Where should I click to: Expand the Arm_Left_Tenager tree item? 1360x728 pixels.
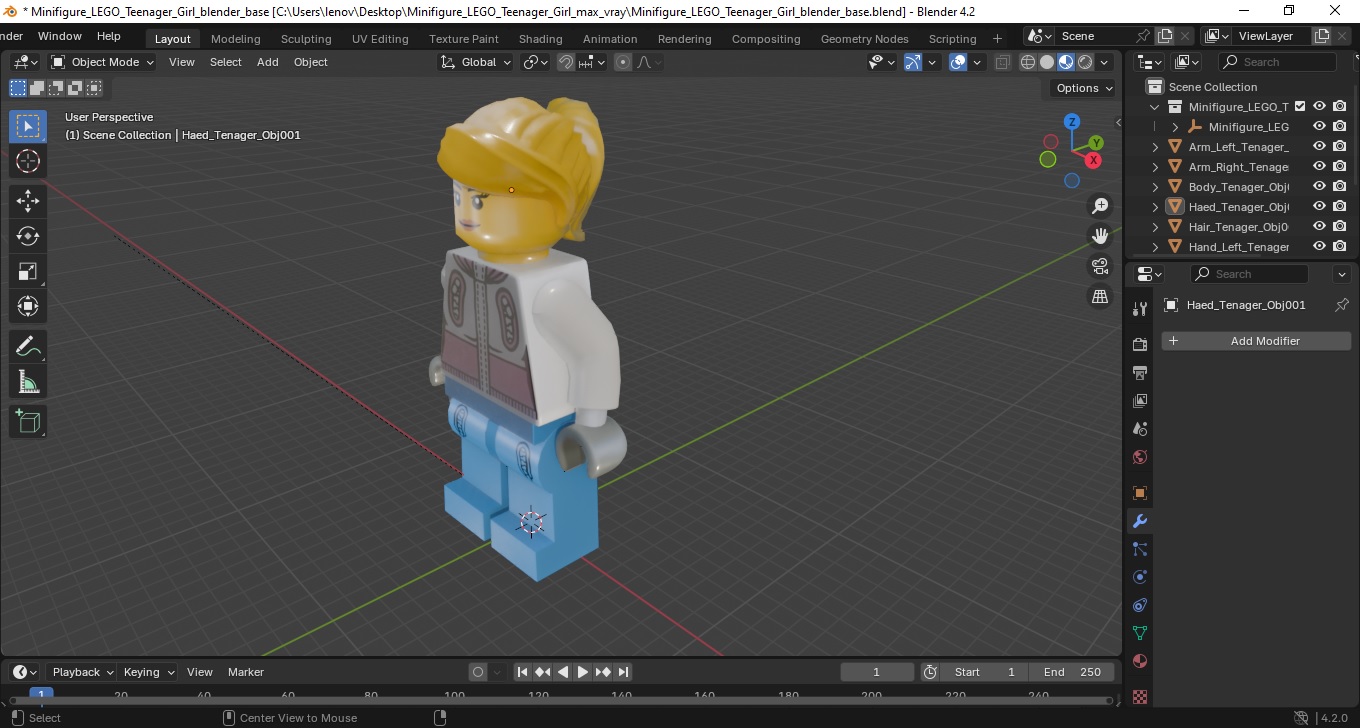(x=1156, y=147)
